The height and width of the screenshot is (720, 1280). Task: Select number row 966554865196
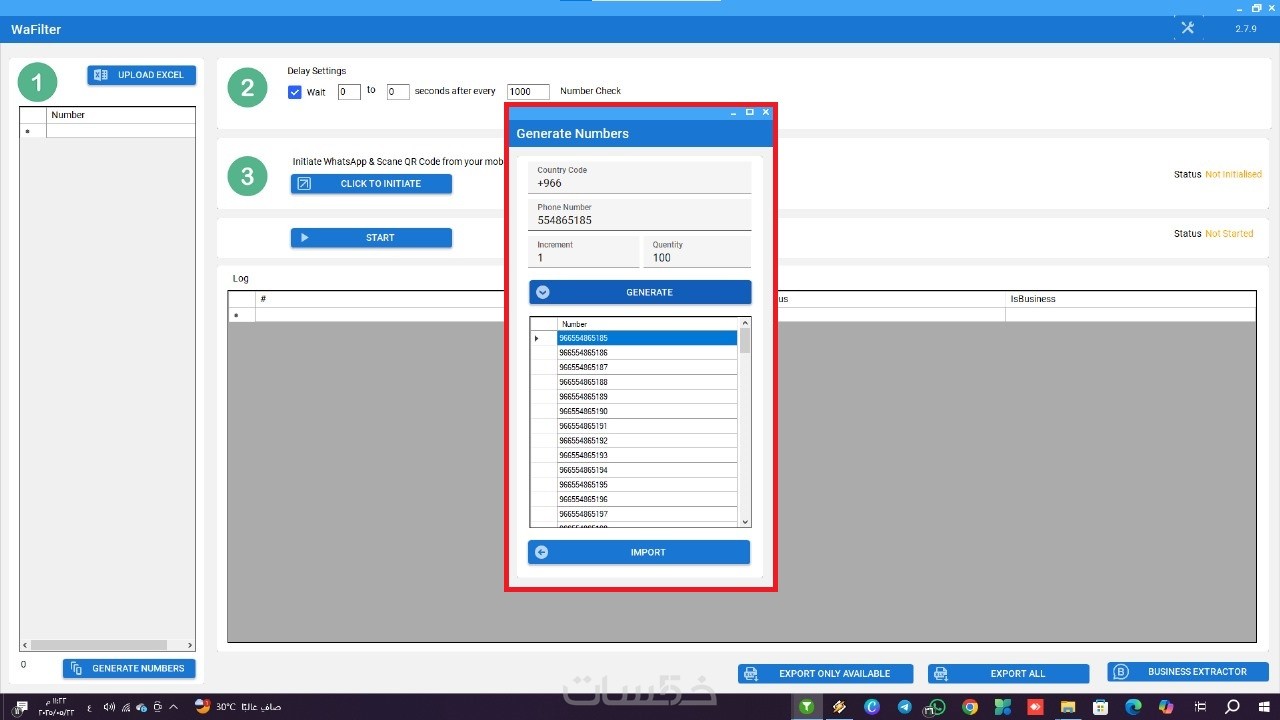(x=647, y=499)
